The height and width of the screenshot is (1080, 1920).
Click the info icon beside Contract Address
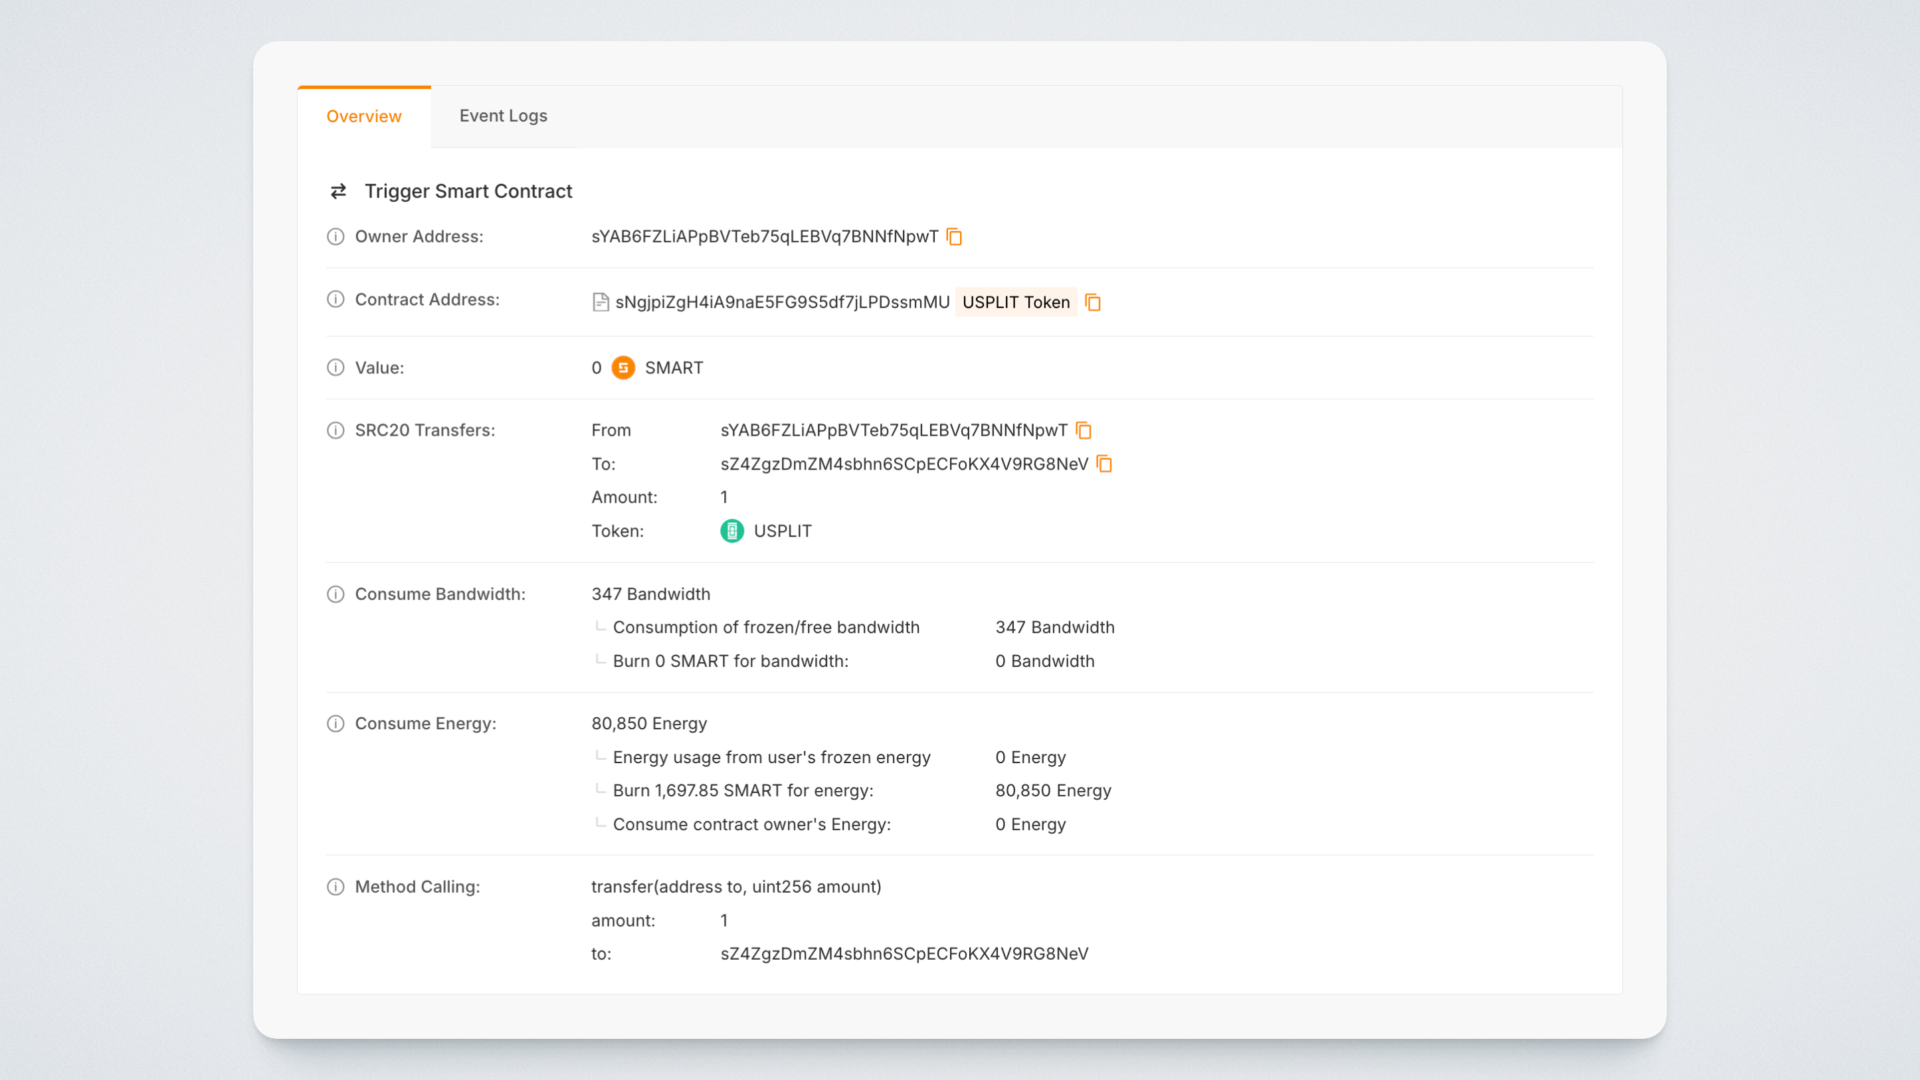click(336, 300)
